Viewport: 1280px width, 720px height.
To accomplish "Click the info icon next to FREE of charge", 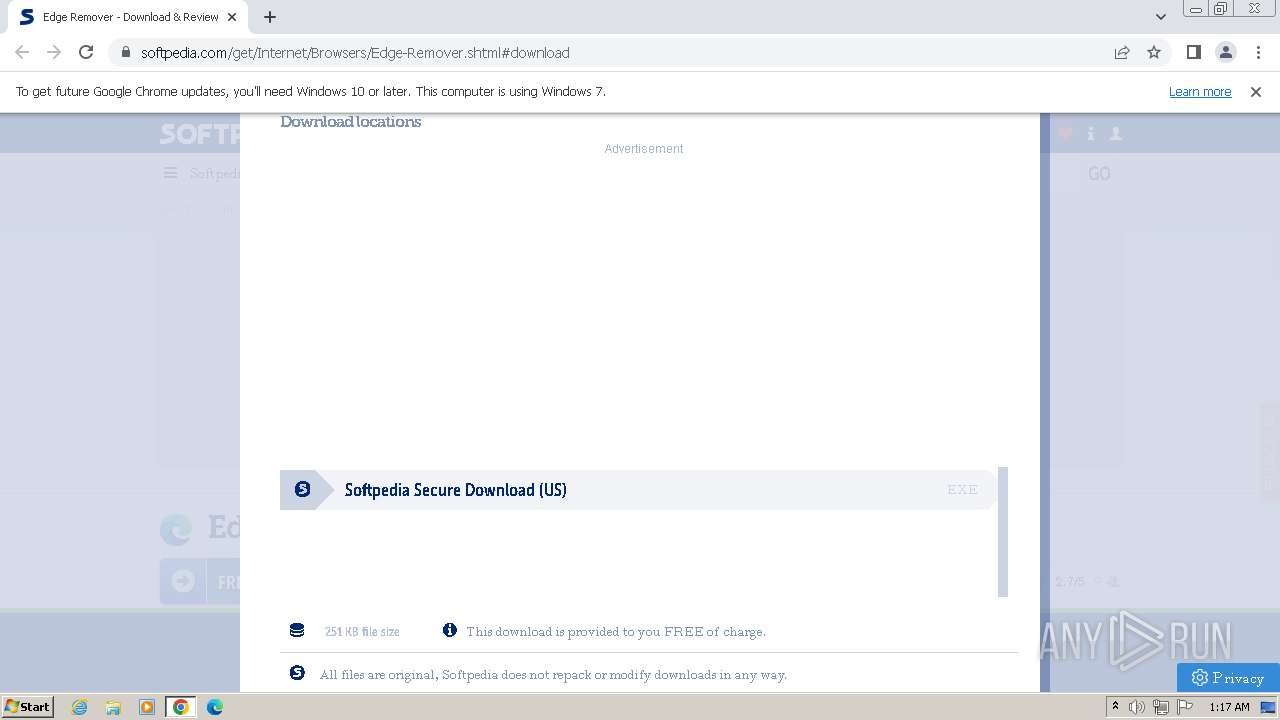I will point(450,631).
